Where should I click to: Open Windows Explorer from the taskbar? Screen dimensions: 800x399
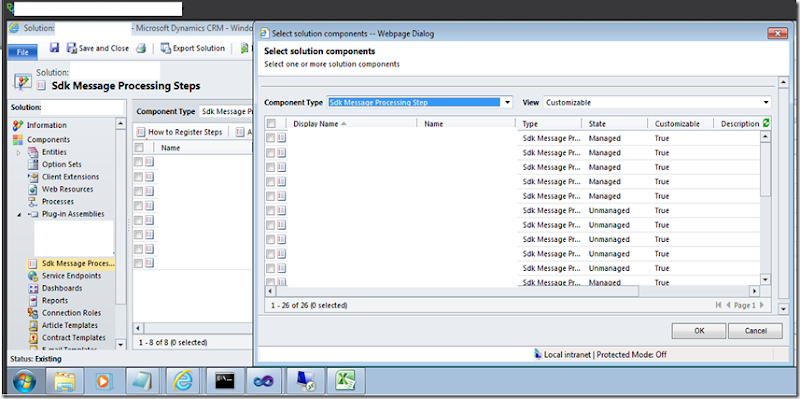[x=65, y=382]
